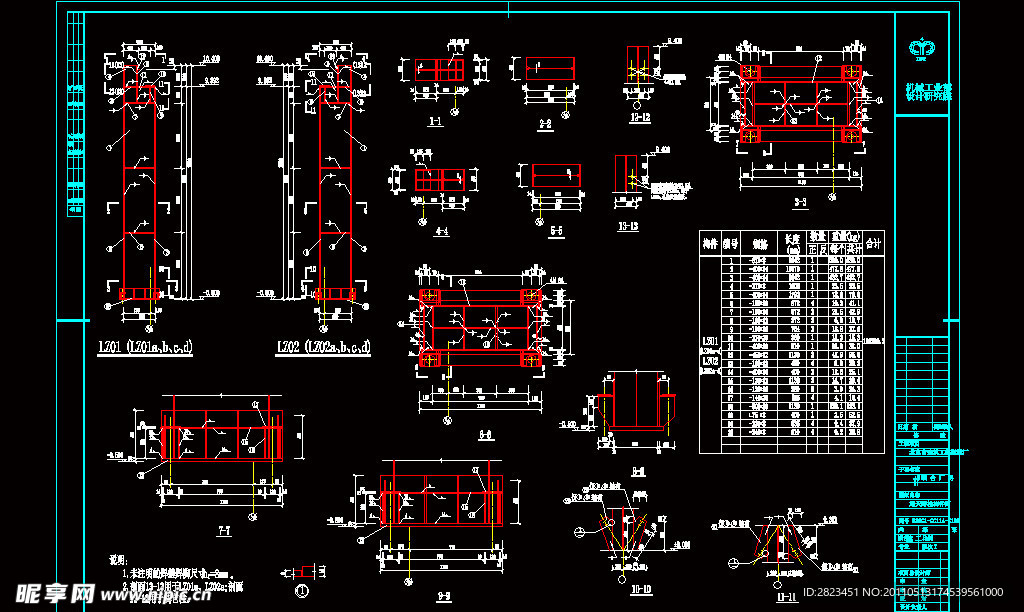This screenshot has height=612, width=1024.
Task: Click the 12-12 section label
Action: (640, 117)
